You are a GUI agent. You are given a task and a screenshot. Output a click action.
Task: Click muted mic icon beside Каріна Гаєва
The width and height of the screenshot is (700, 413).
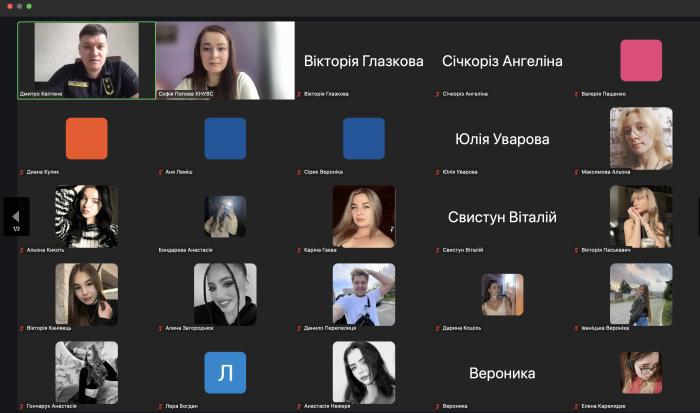pos(299,250)
